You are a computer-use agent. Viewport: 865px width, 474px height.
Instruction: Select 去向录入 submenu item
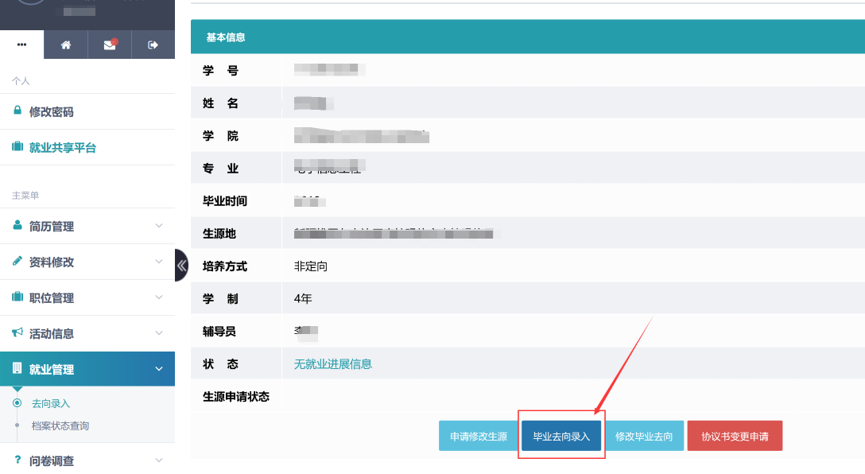(x=51, y=403)
